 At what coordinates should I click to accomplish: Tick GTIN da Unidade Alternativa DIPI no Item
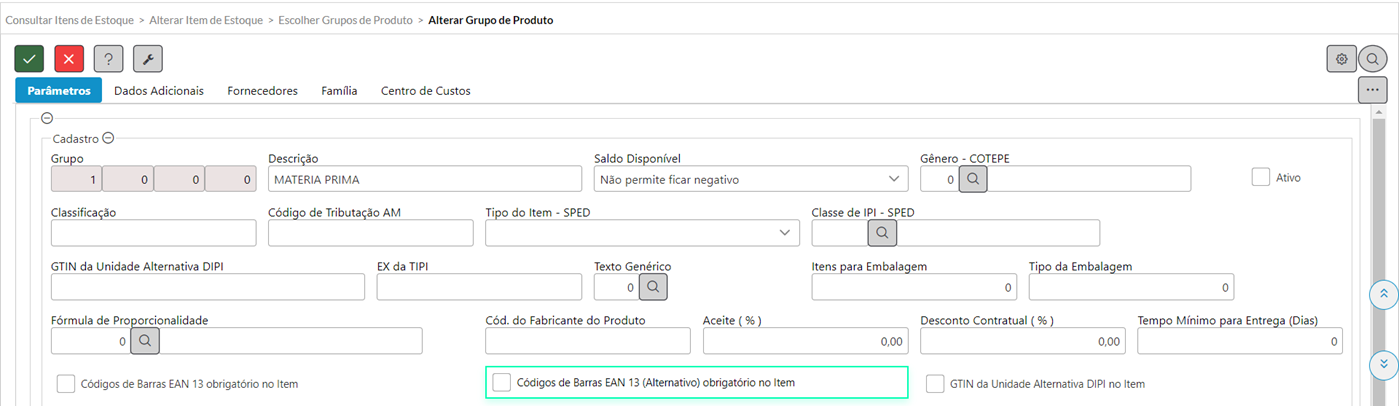(935, 383)
